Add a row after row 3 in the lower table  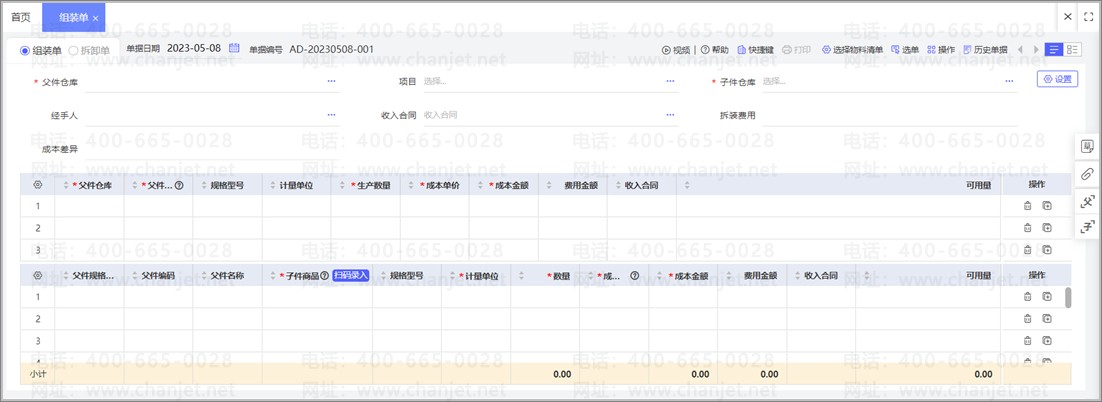point(1047,340)
